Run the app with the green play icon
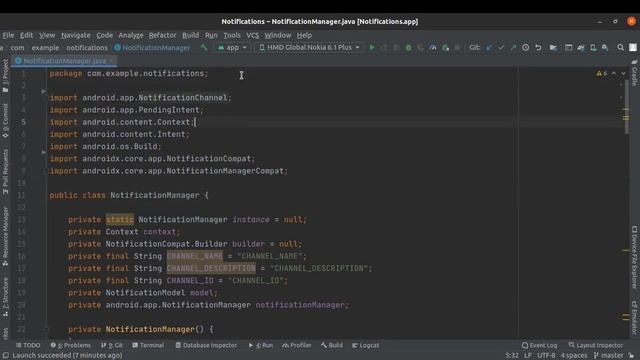 [x=371, y=48]
